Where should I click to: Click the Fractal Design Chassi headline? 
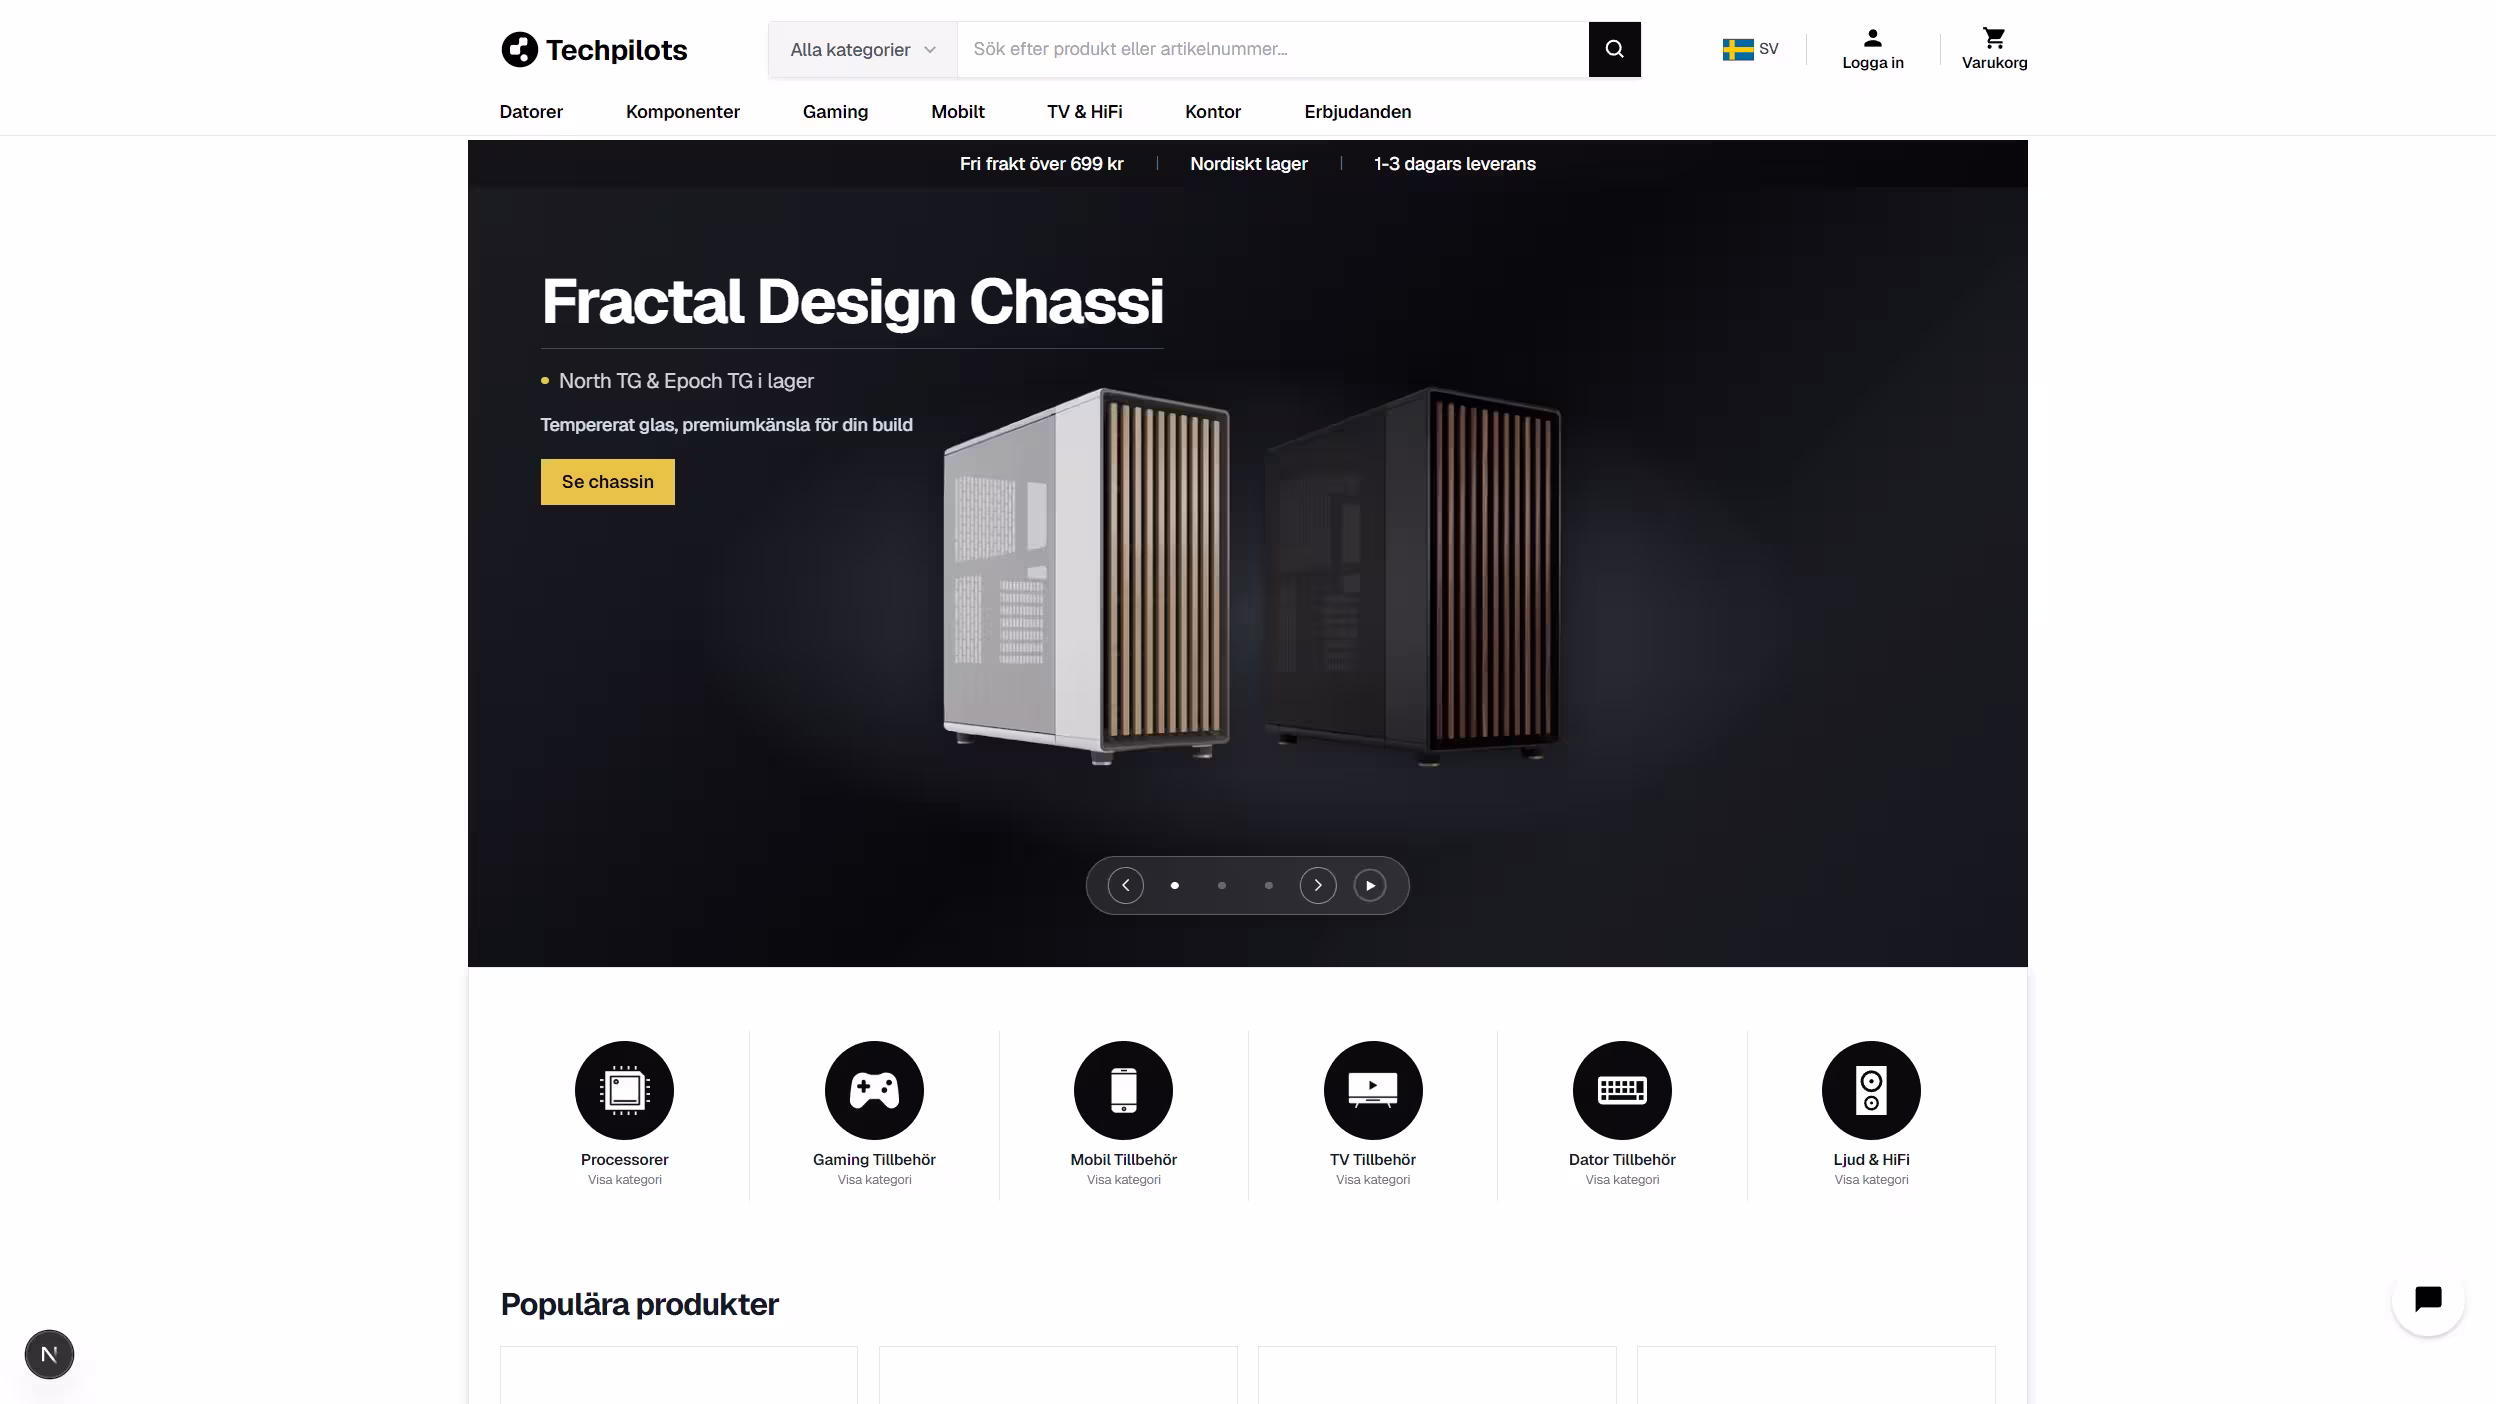[x=852, y=301]
